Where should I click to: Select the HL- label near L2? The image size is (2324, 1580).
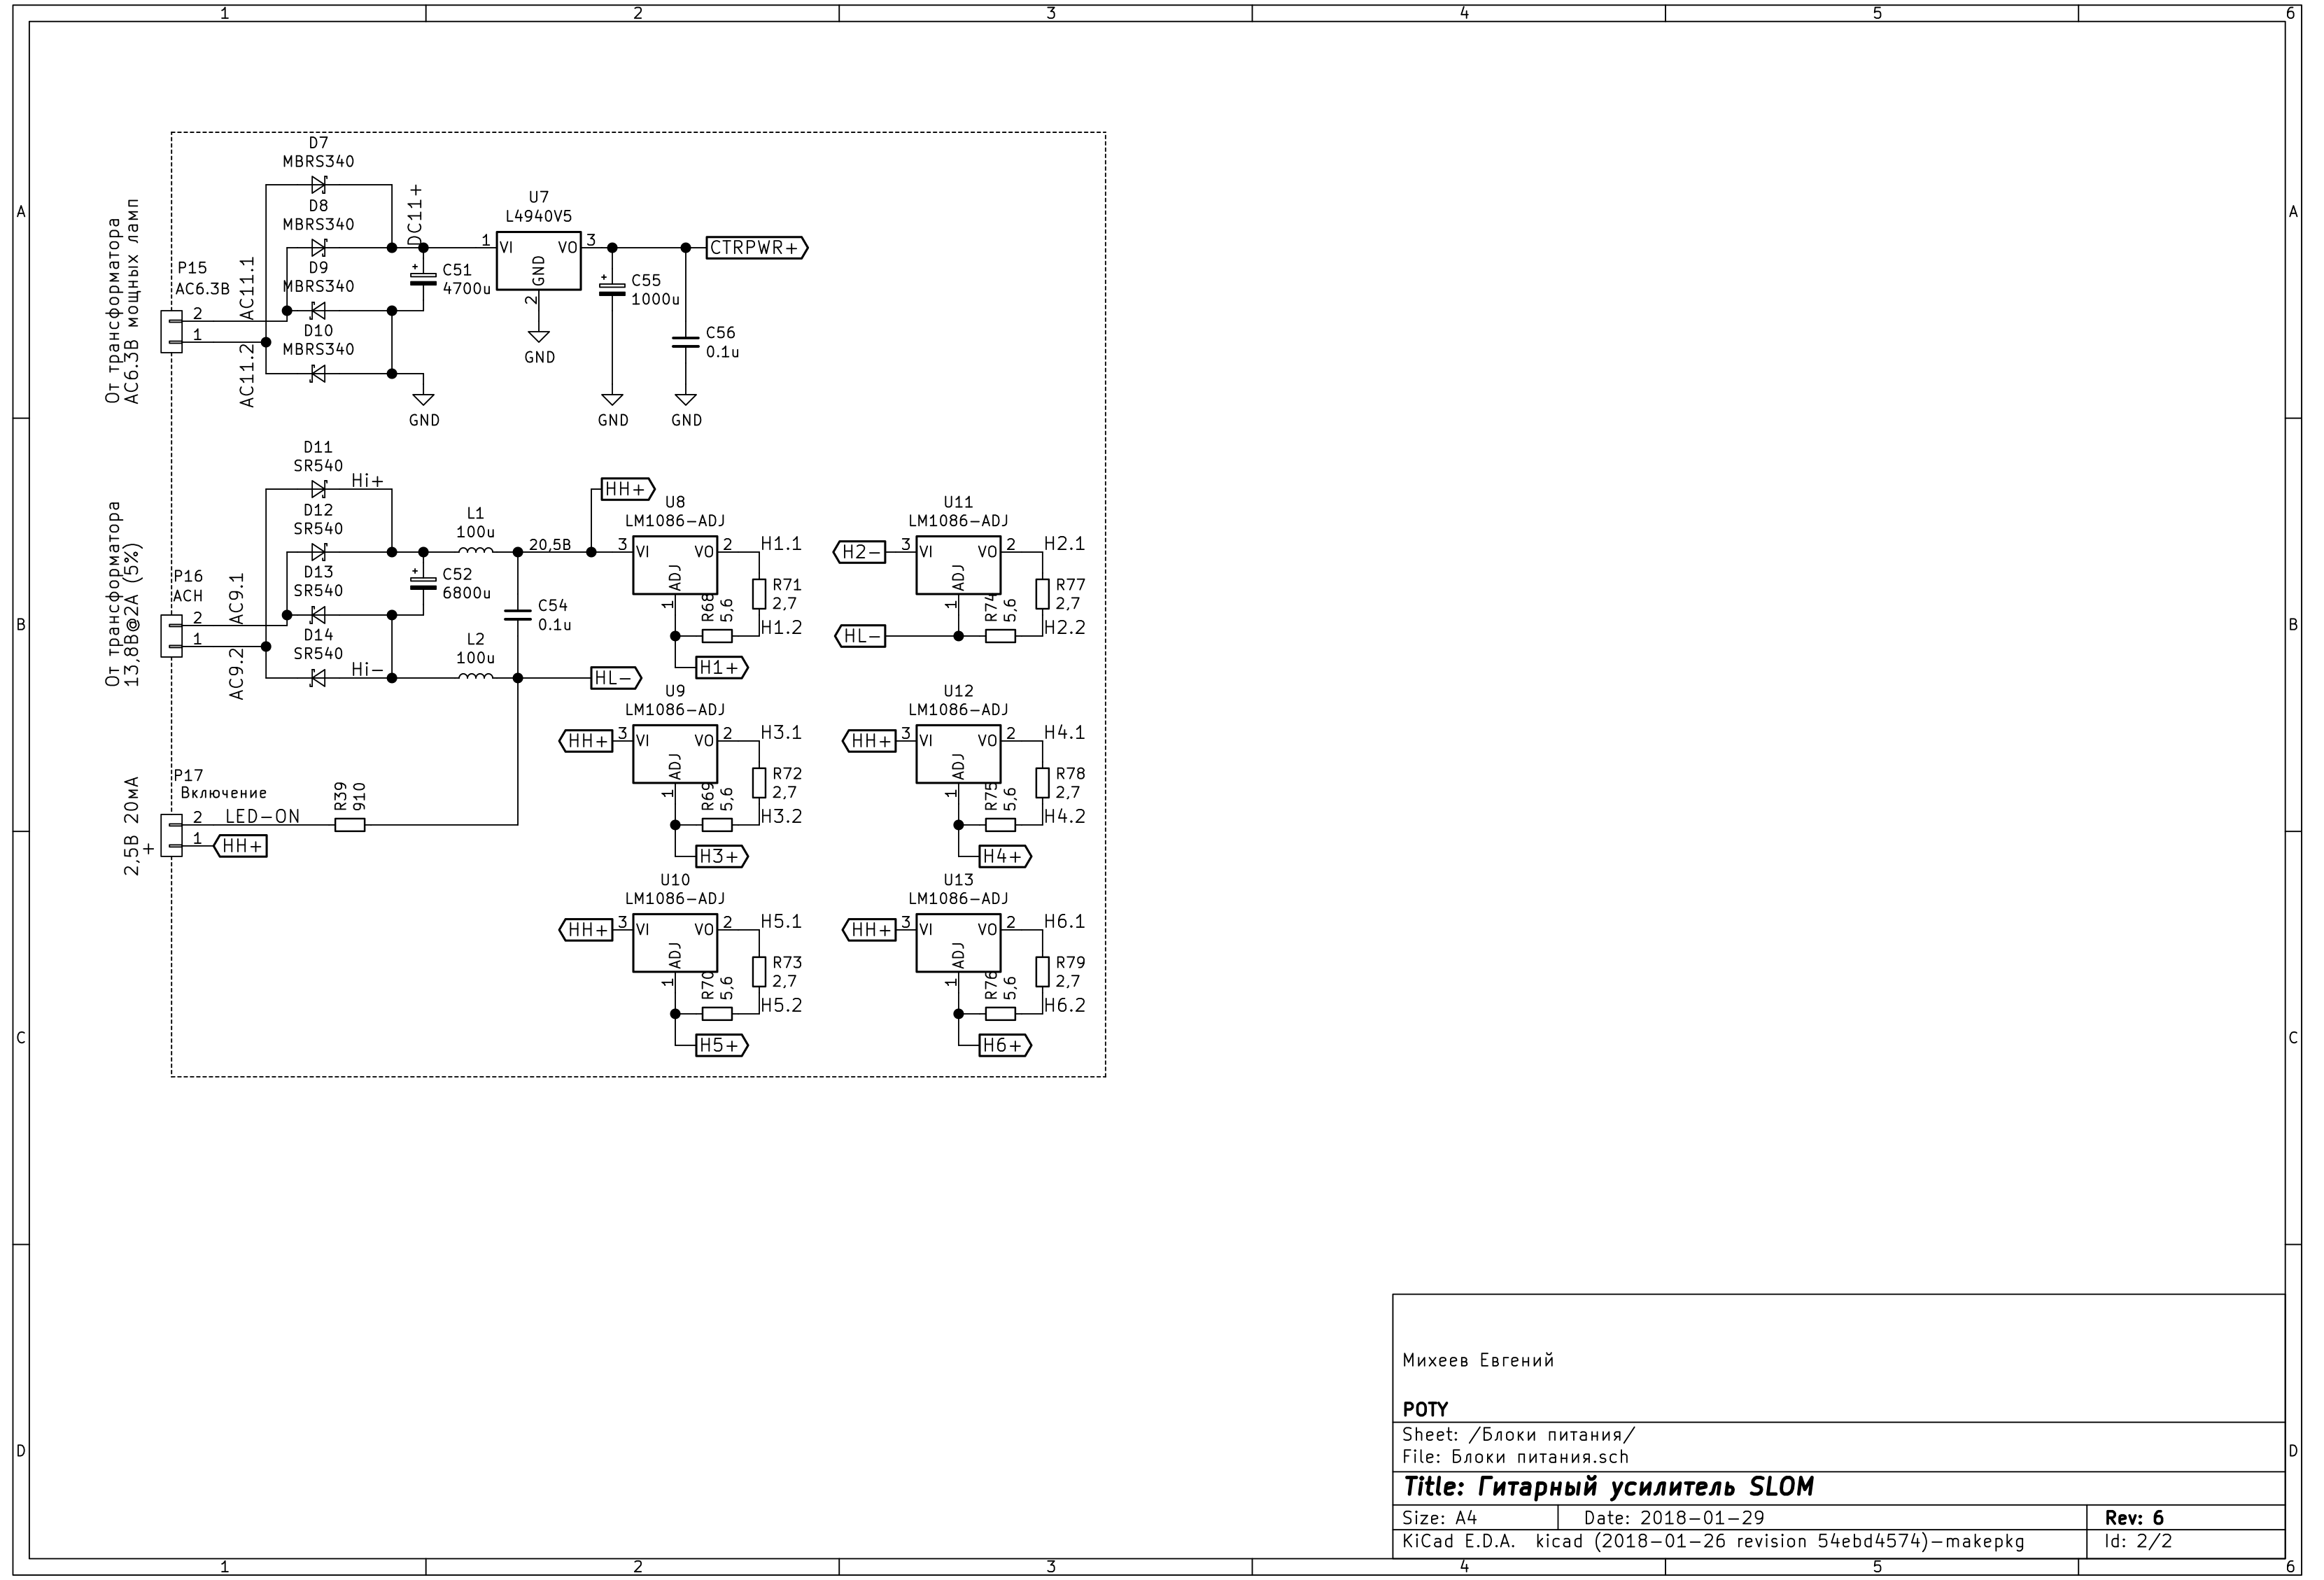click(x=615, y=679)
